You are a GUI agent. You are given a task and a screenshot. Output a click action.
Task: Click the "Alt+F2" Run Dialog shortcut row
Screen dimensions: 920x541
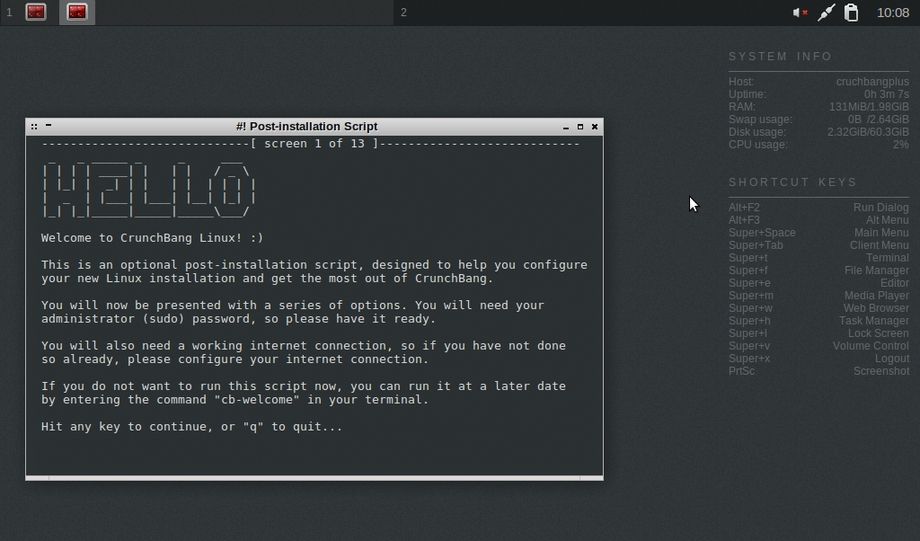818,207
